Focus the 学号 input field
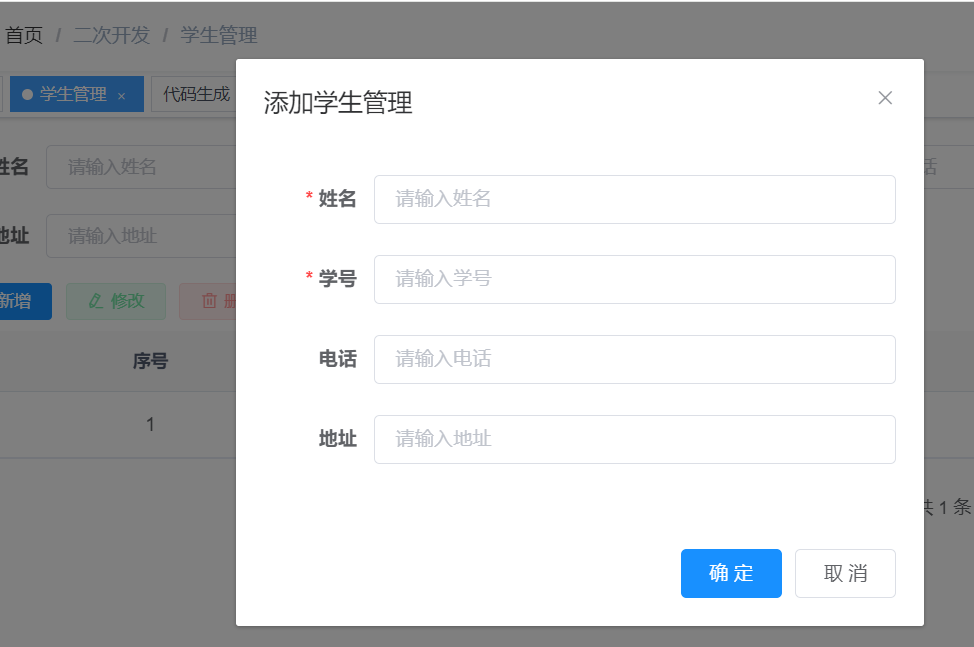The width and height of the screenshot is (974, 647). click(x=634, y=279)
